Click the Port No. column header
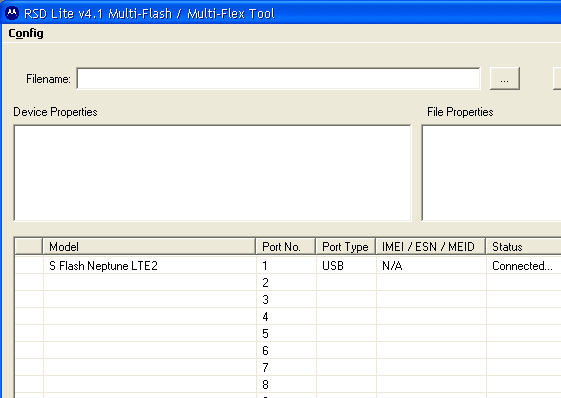Viewport: 561px width, 398px height. (x=286, y=247)
